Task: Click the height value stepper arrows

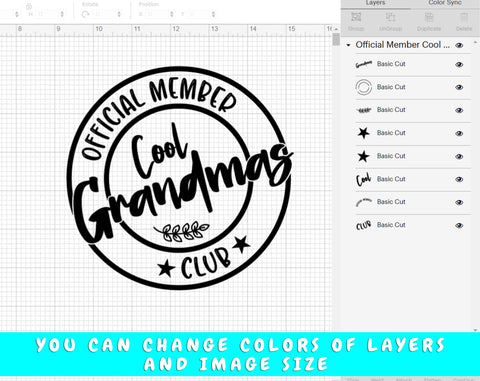Action: tap(62, 14)
